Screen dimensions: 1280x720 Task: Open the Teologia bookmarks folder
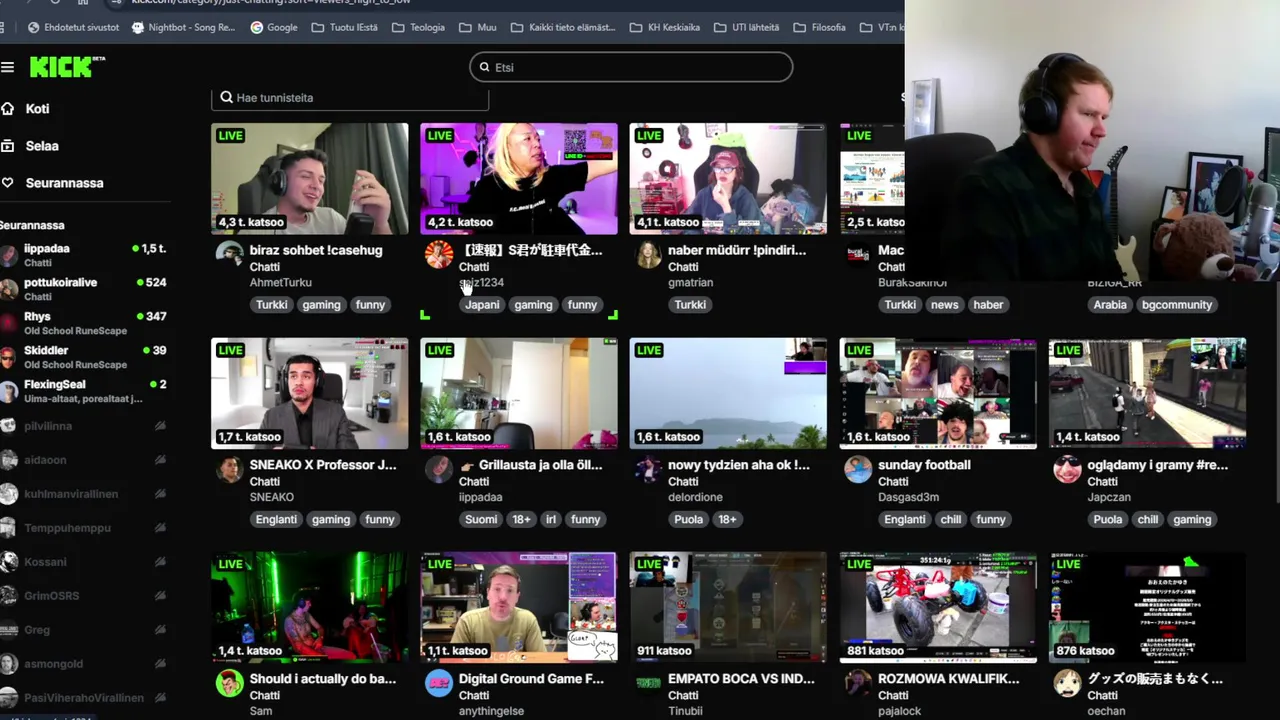[418, 27]
